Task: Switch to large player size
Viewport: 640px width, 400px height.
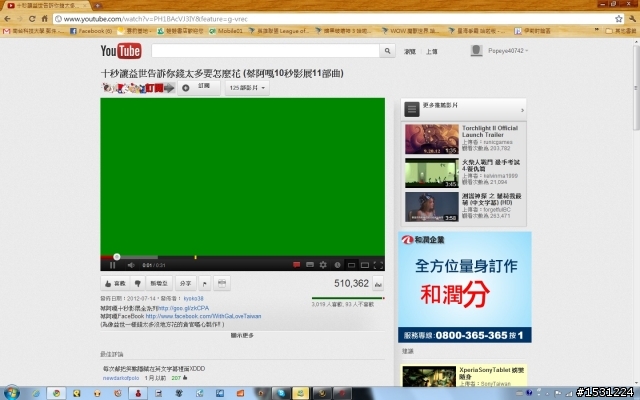Action: pyautogui.click(x=365, y=265)
